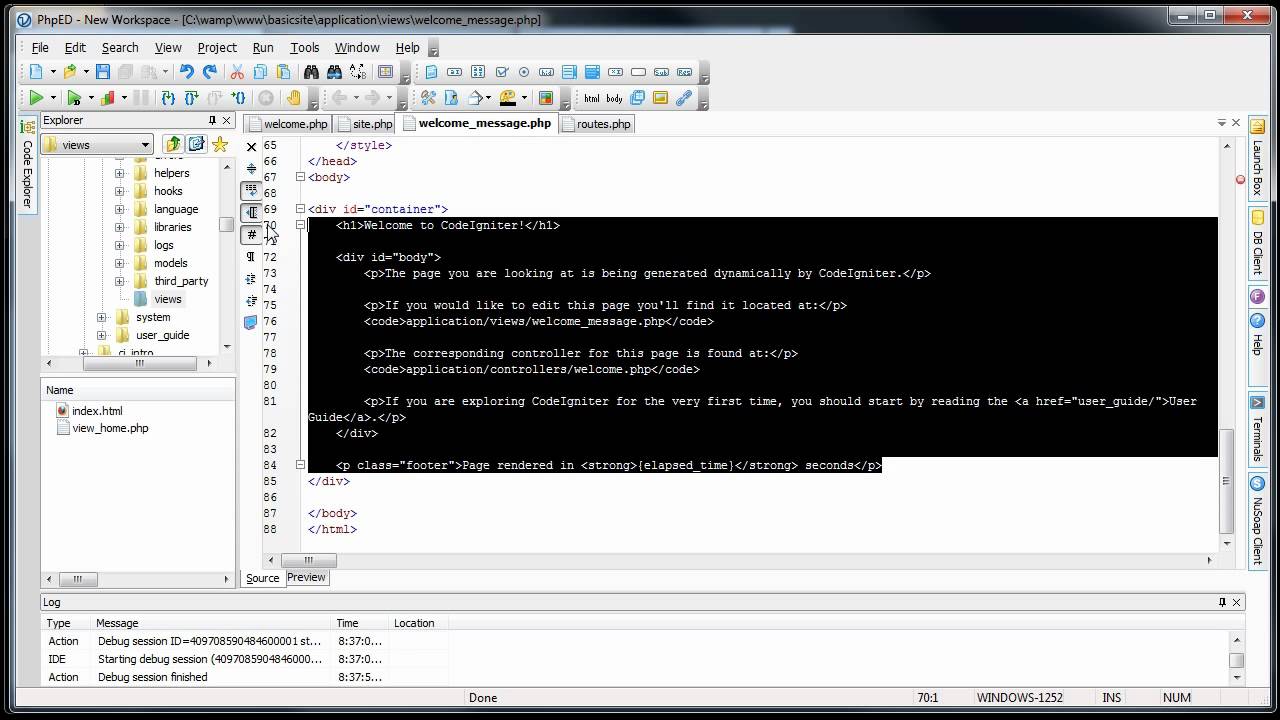Image resolution: width=1280 pixels, height=720 pixels.
Task: Go up one folder in Explorer
Action: point(173,145)
